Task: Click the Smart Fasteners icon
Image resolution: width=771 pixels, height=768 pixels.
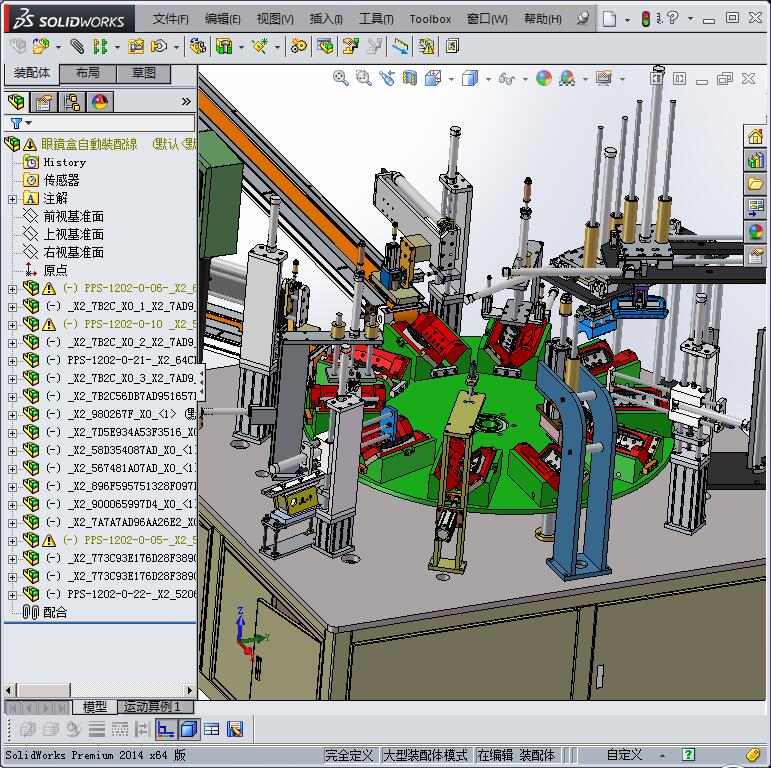Action: point(136,47)
